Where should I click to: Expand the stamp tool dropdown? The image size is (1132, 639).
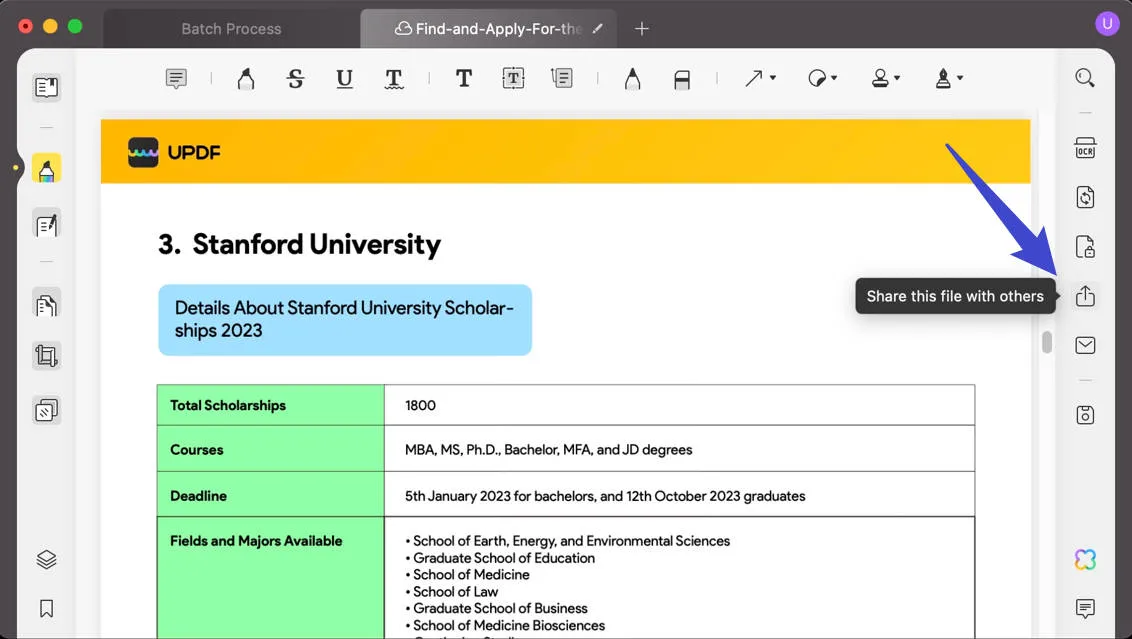[886, 78]
